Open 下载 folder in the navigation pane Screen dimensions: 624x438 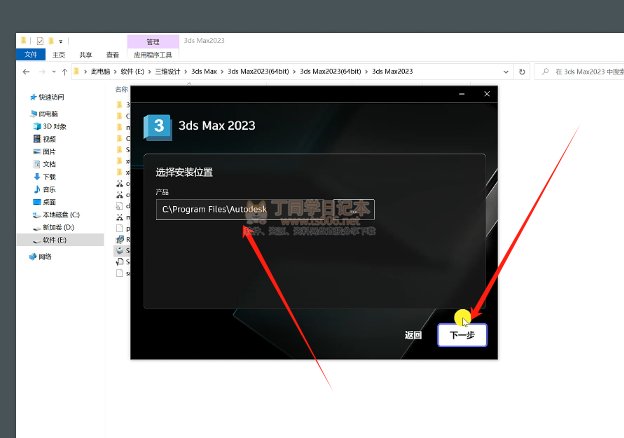pos(49,177)
